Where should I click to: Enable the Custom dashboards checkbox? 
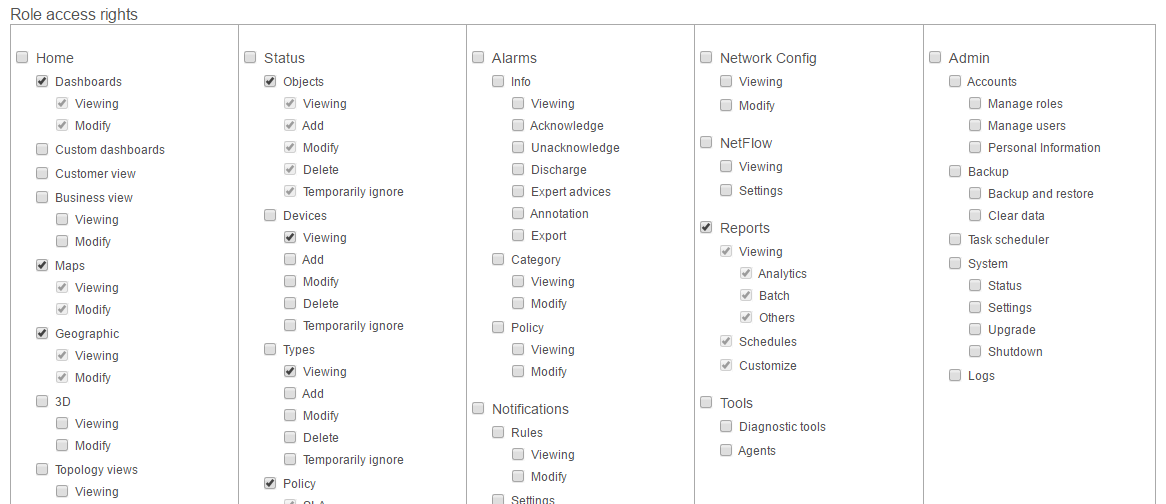42,149
